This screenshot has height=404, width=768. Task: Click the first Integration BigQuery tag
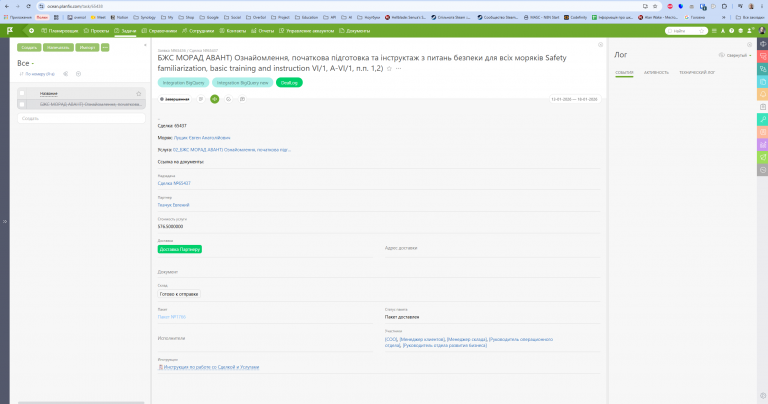pyautogui.click(x=183, y=83)
